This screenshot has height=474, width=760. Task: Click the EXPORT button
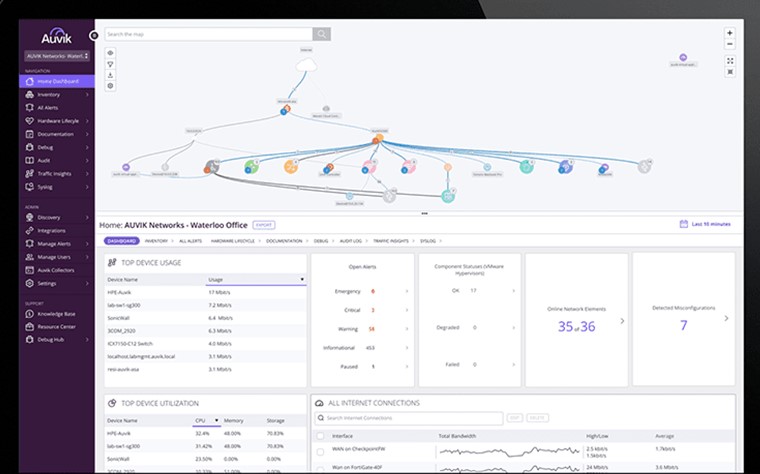click(264, 225)
